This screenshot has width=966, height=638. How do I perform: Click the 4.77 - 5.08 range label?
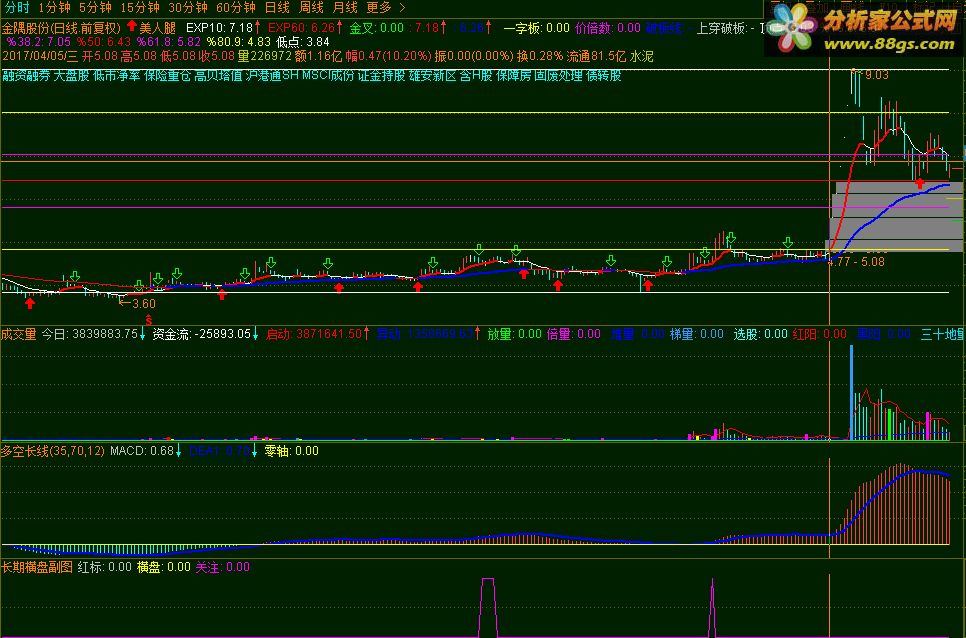point(857,262)
